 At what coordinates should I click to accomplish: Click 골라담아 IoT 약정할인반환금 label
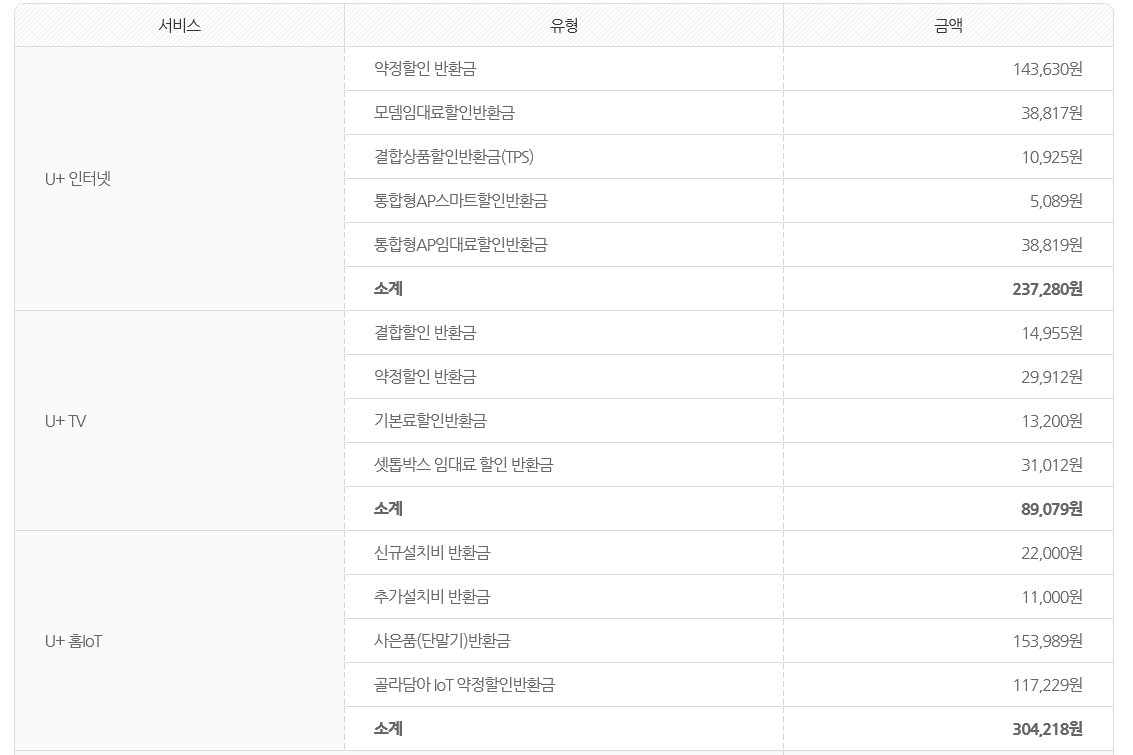(464, 685)
